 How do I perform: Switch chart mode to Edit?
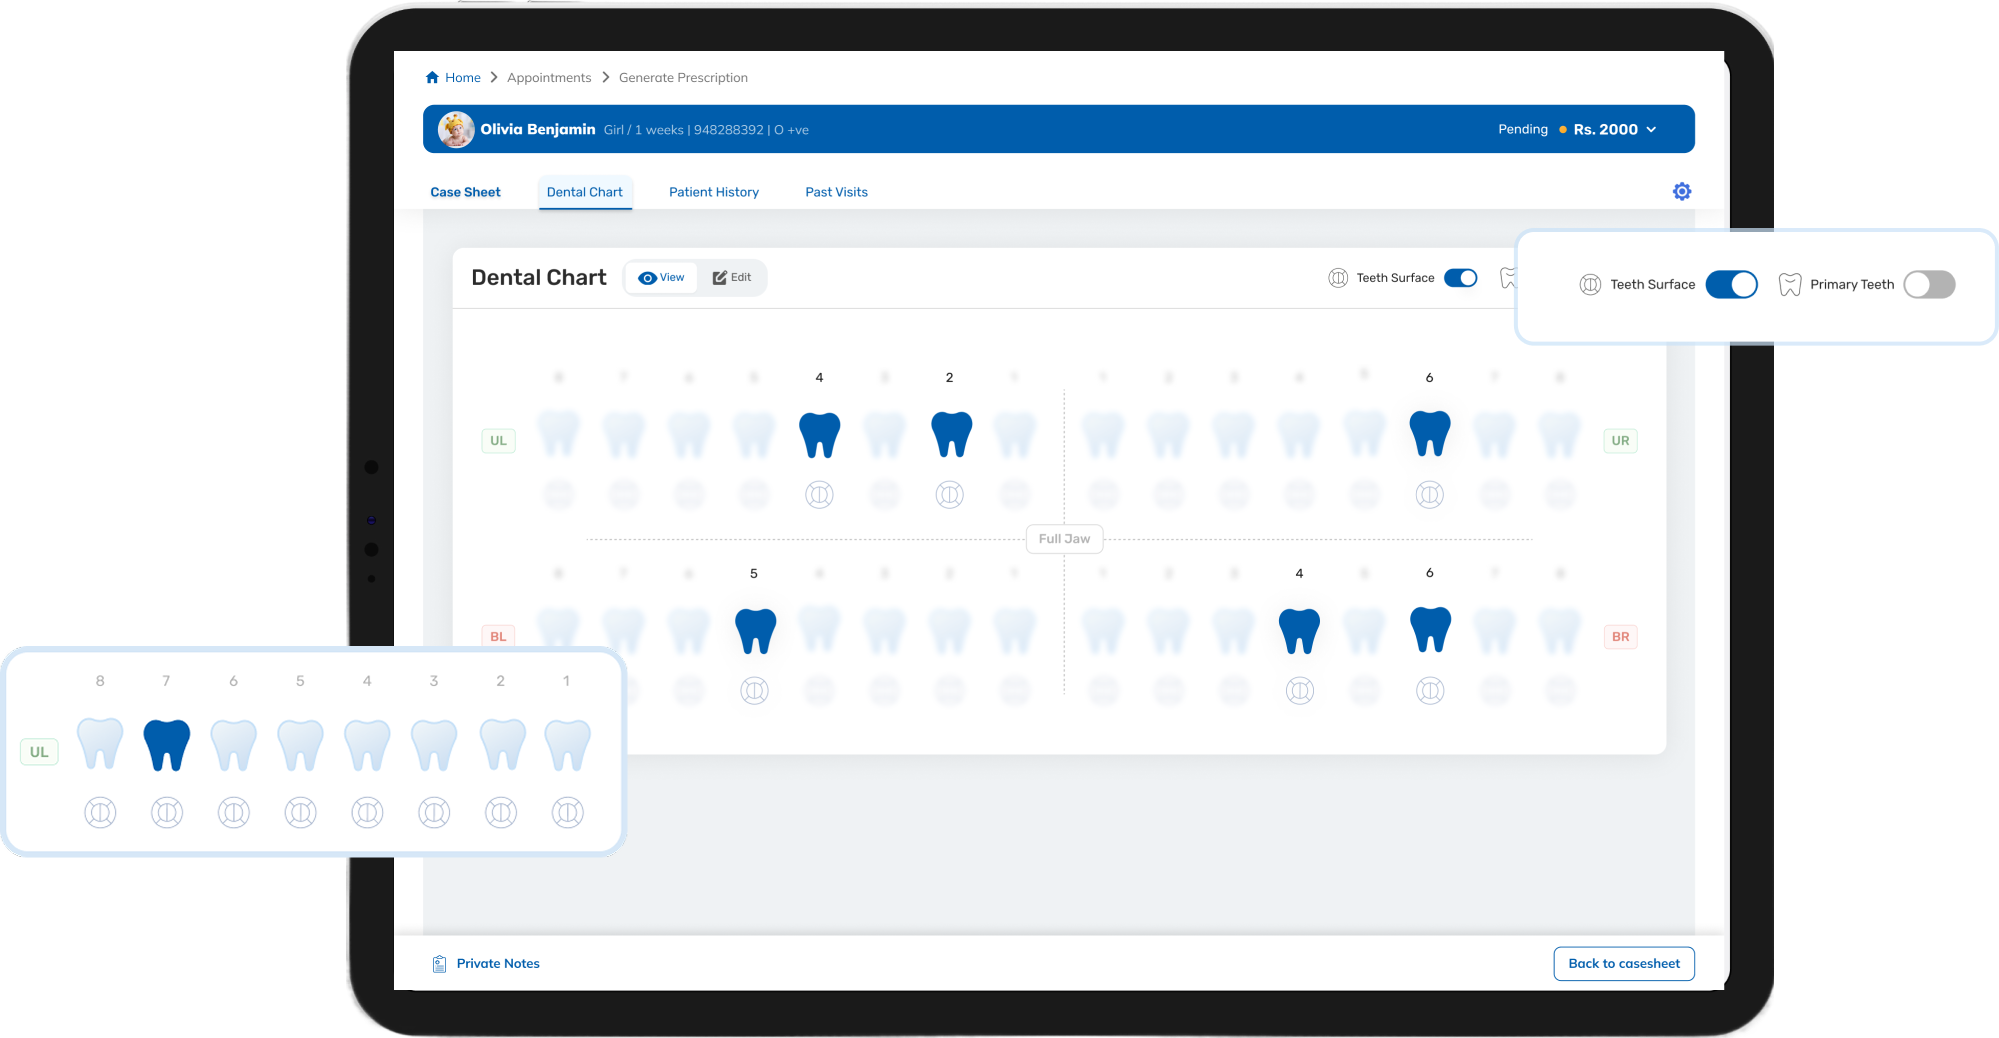(732, 277)
